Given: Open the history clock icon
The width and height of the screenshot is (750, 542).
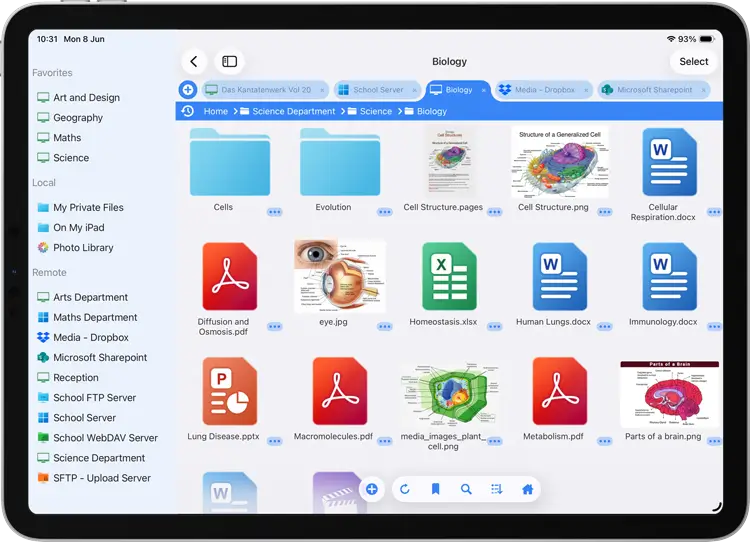Looking at the screenshot, I should (188, 111).
